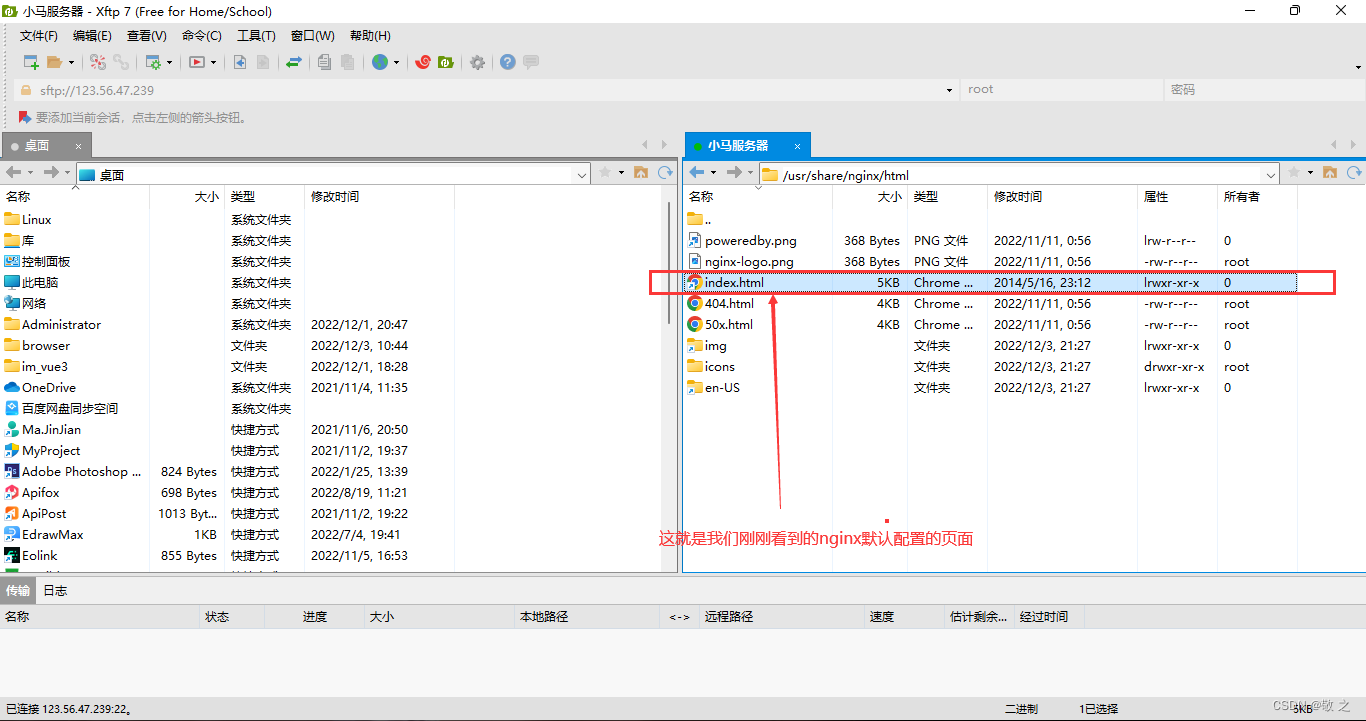
Task: Expand the session properties dropdown arrow
Action: click(170, 62)
